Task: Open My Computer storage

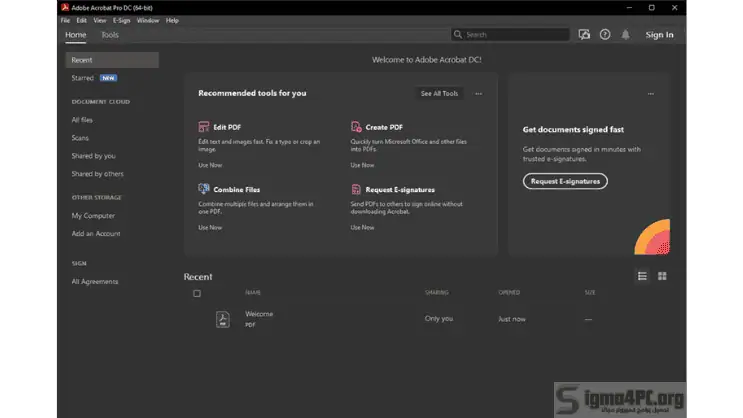Action: pyautogui.click(x=93, y=216)
